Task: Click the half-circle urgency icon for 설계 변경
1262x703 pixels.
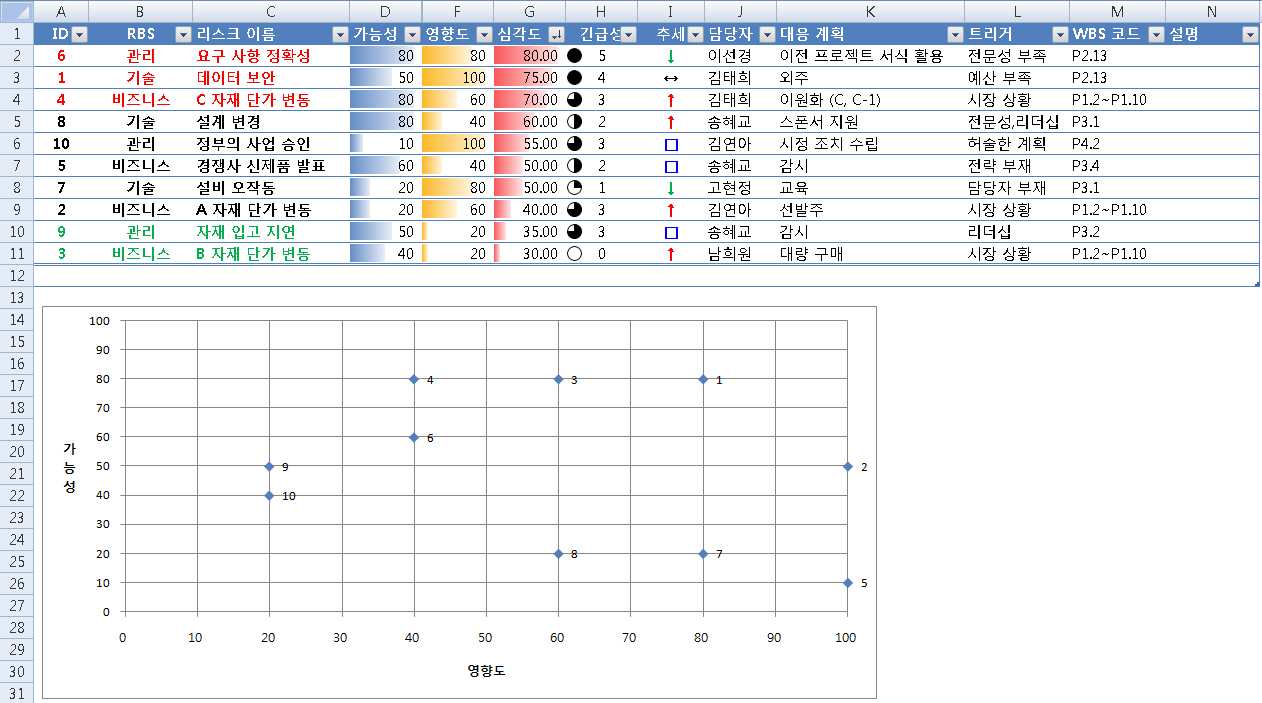Action: pos(574,122)
